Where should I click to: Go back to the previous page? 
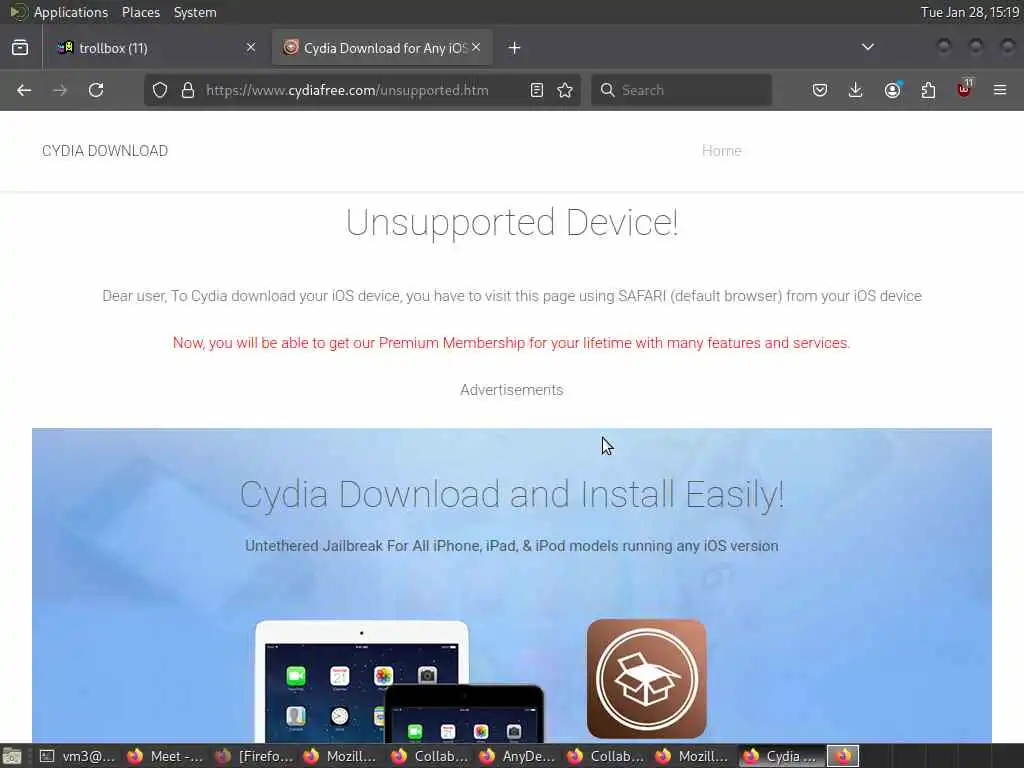[24, 90]
